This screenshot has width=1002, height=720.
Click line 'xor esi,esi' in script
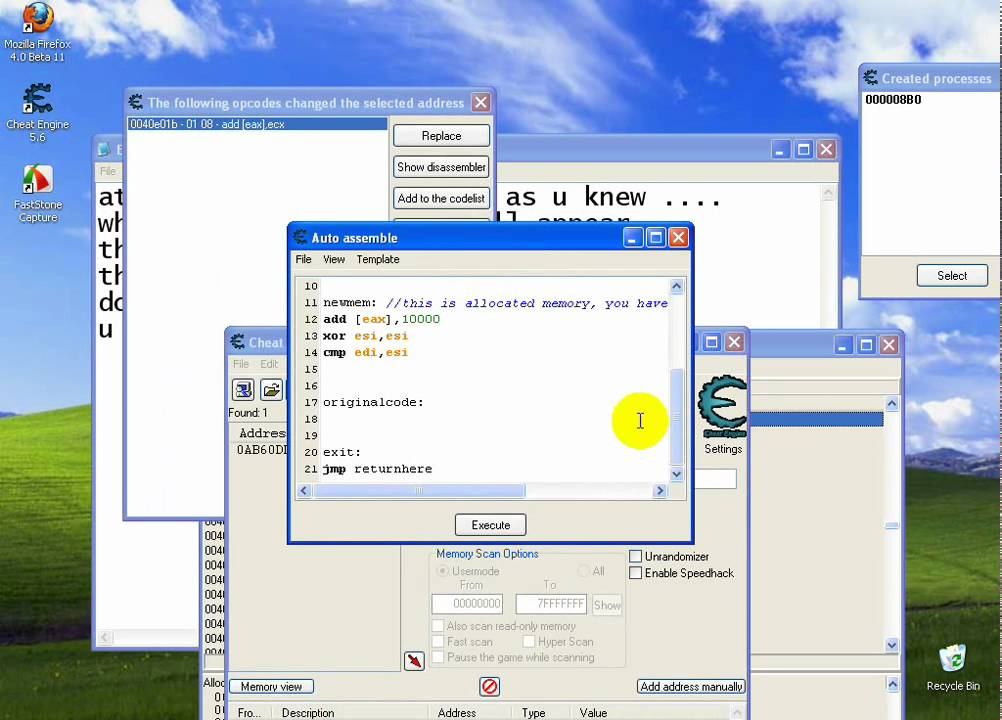365,336
